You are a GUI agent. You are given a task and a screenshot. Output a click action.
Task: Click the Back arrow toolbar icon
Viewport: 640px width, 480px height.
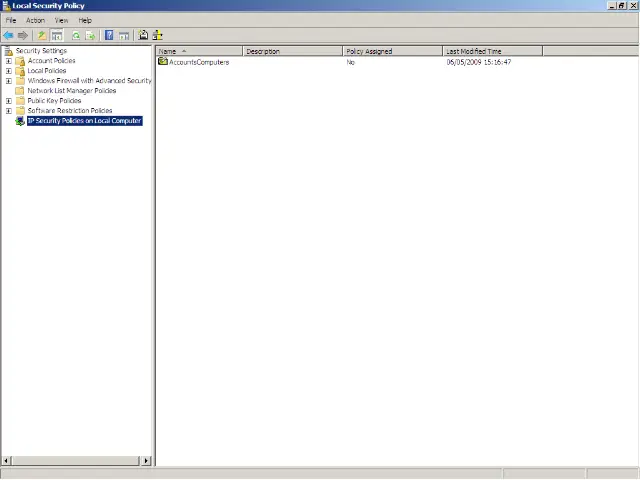click(x=8, y=36)
